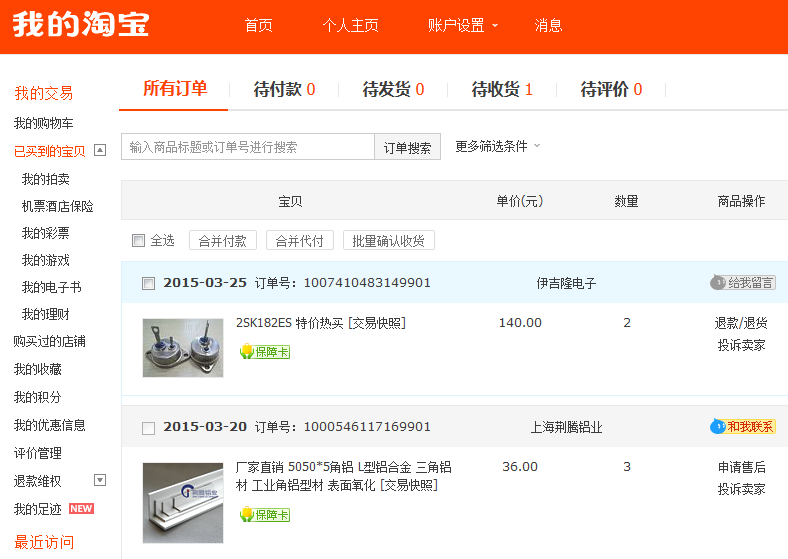Focus the order search input field
Image resolution: width=788 pixels, height=559 pixels.
[248, 147]
